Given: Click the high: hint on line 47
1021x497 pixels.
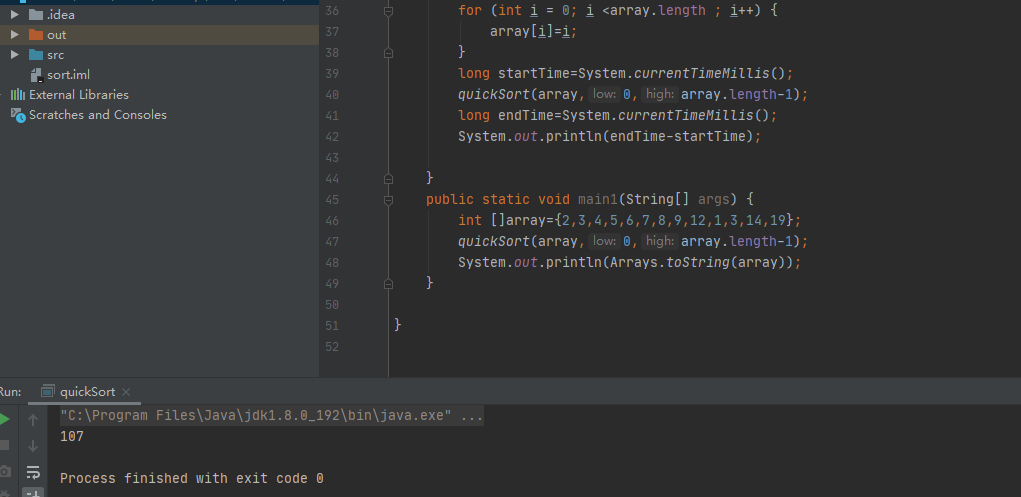Looking at the screenshot, I should 659,242.
